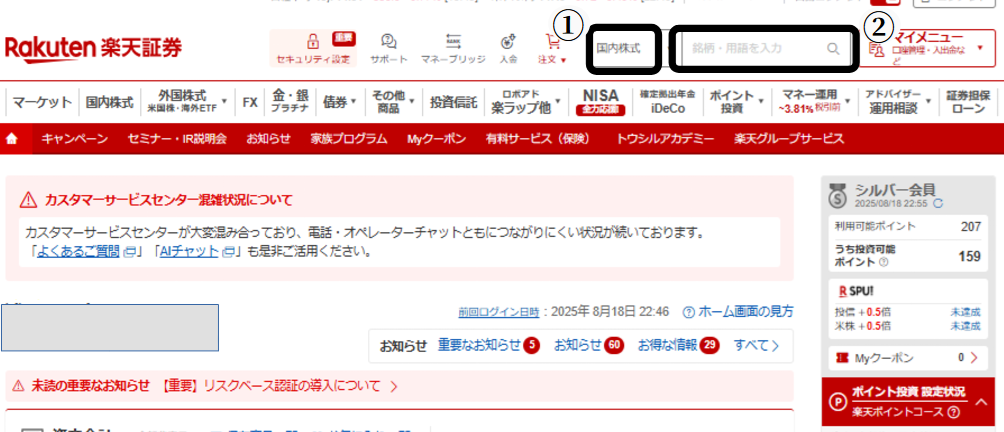This screenshot has height=432, width=1004.
Task: Click 未達成 link for 米株 +0.5倍
Action: pos(965,326)
